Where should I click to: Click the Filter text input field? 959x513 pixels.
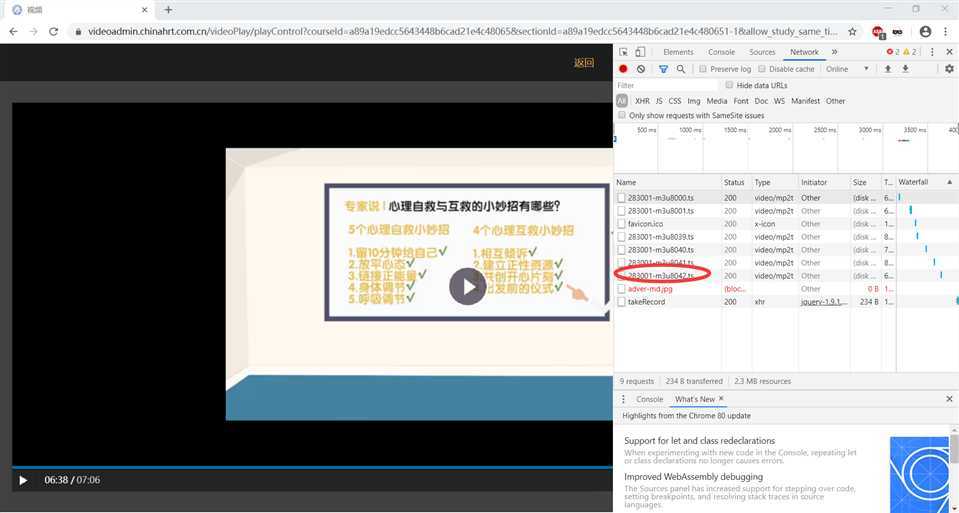click(665, 86)
